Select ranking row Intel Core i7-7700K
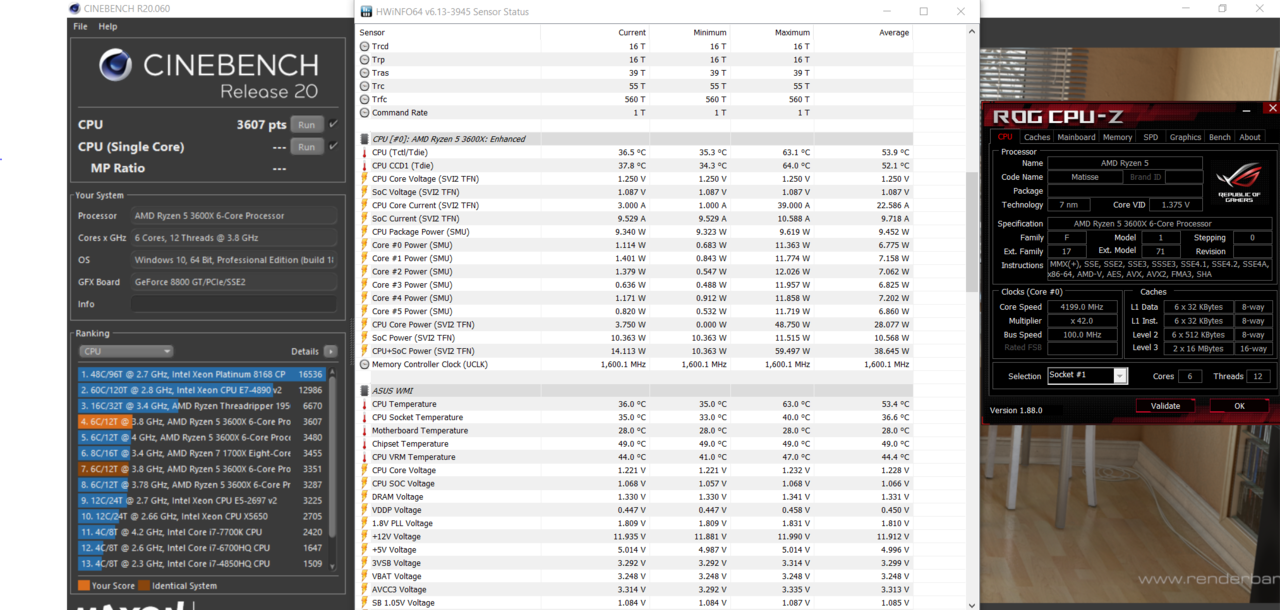1280x610 pixels. [x=202, y=532]
